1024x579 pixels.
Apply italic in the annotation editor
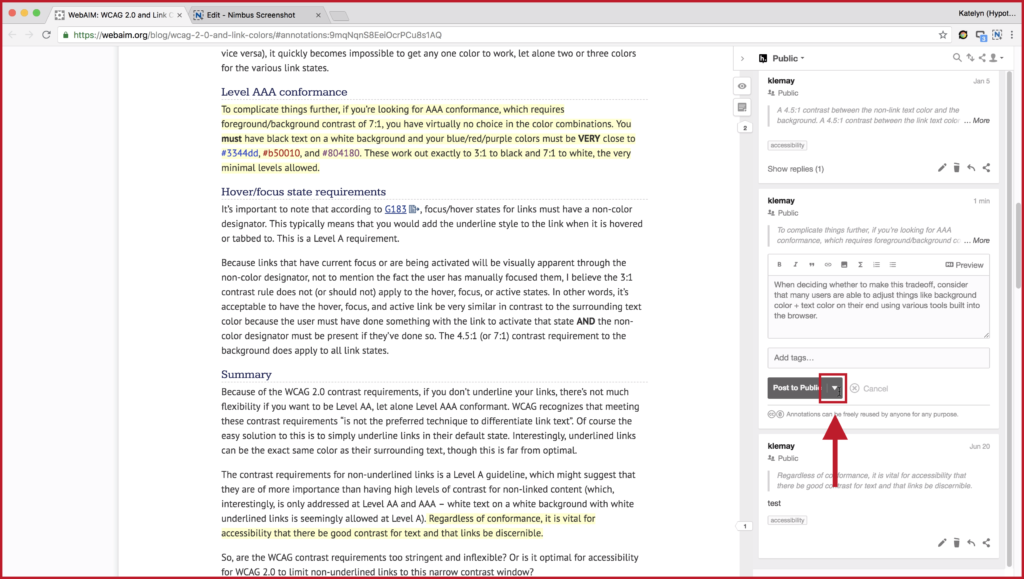pyautogui.click(x=795, y=265)
